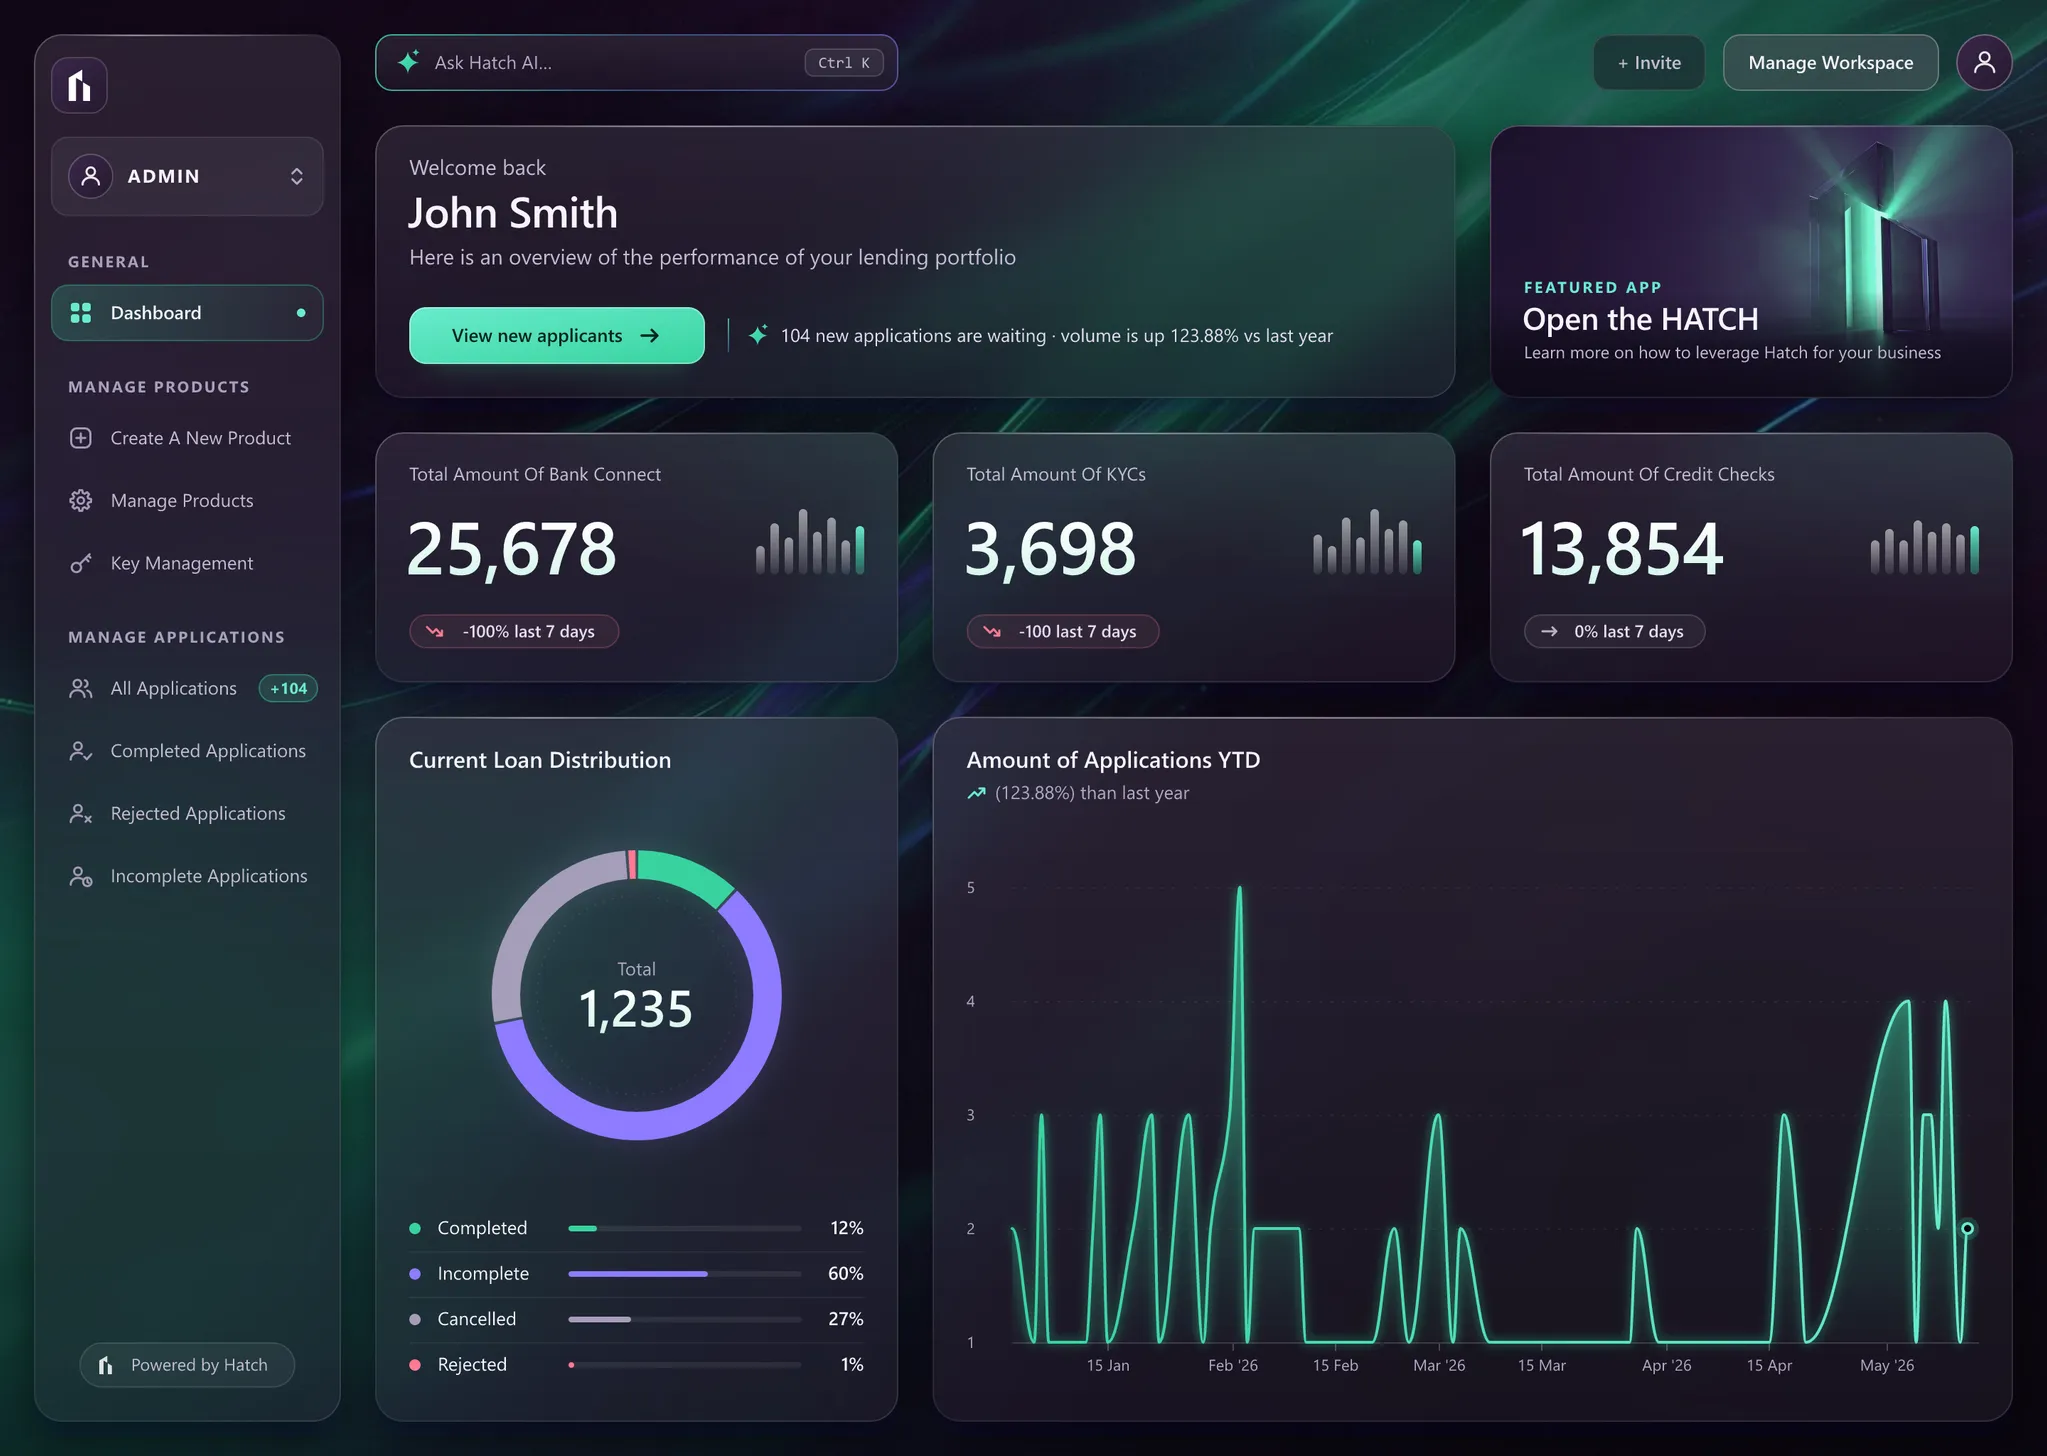Click the Credit Checks mini bar chart icon

coord(1924,547)
